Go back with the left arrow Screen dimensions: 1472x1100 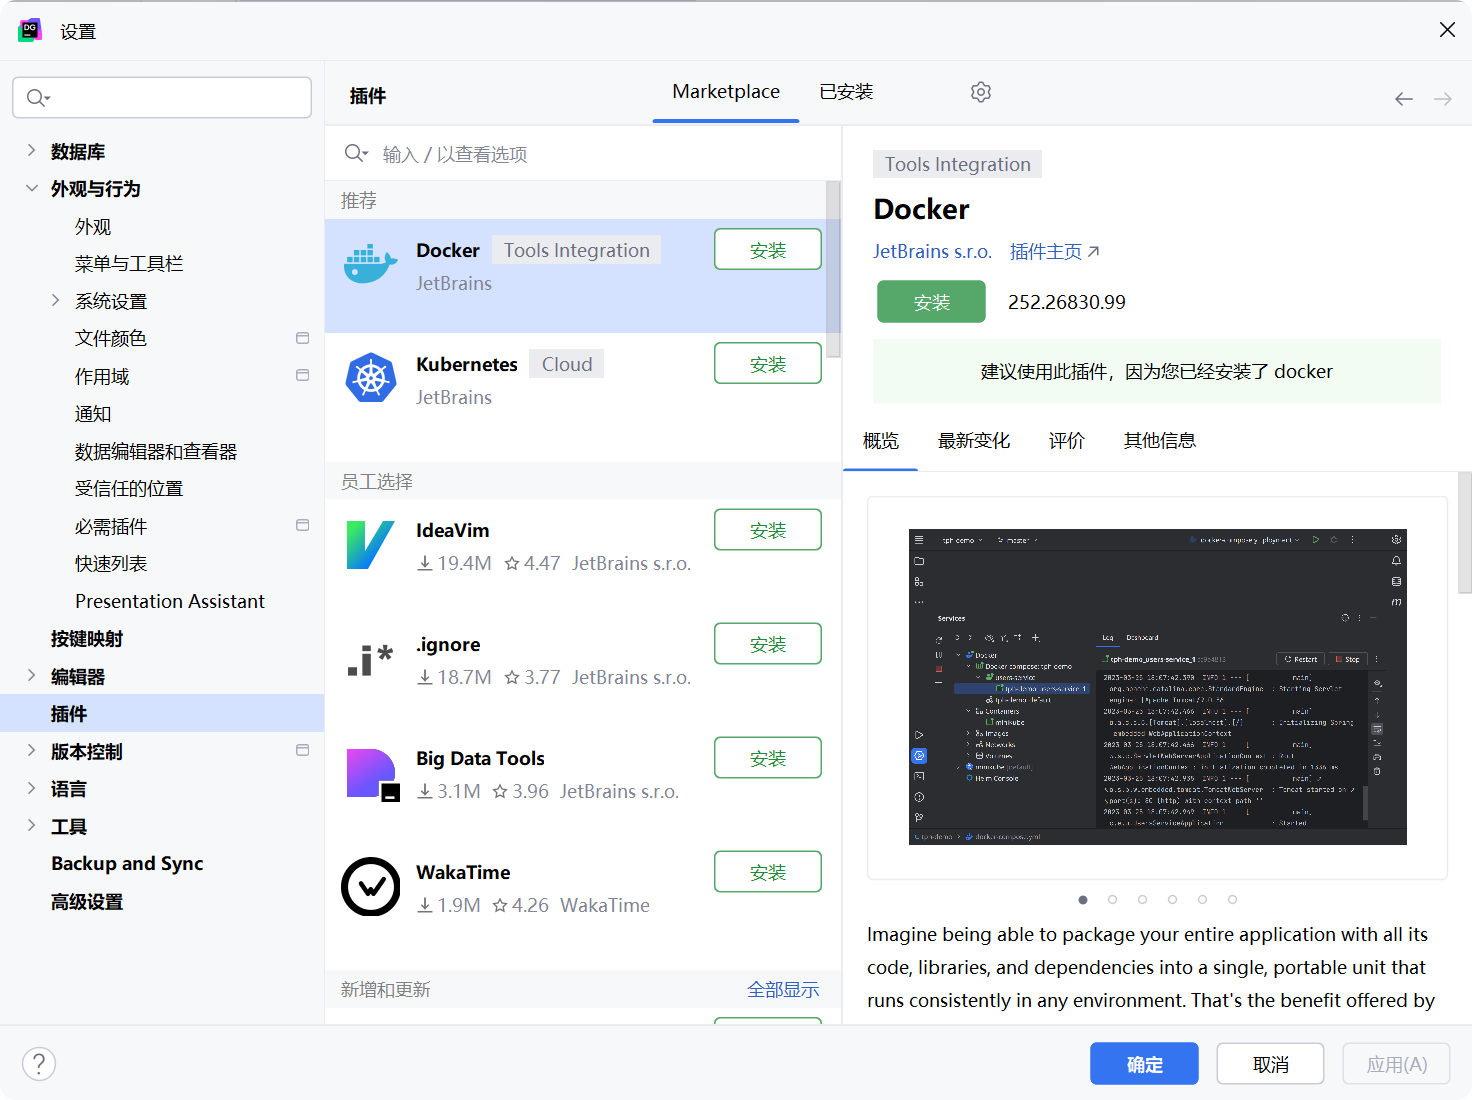click(x=1404, y=99)
